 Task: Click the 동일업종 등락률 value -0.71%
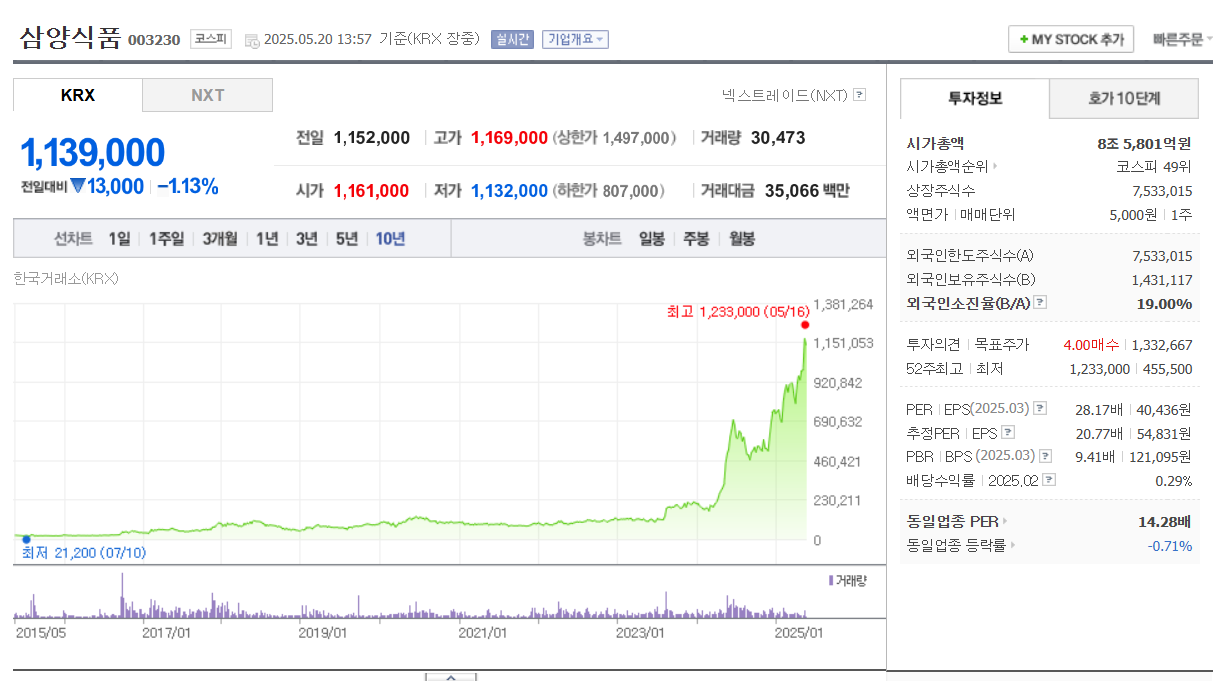1170,546
